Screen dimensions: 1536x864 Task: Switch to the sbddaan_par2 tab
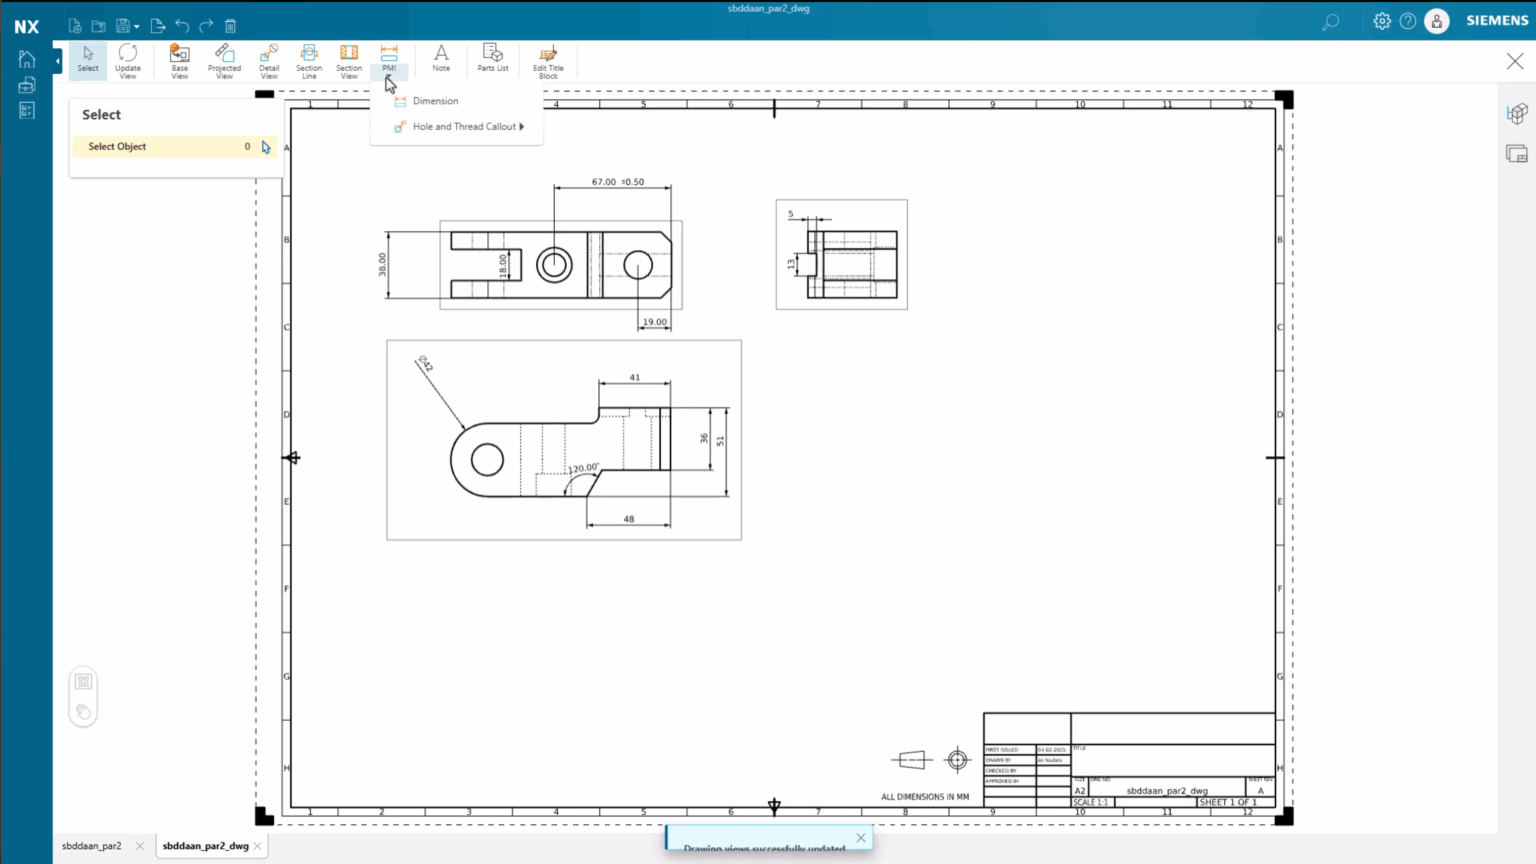92,845
